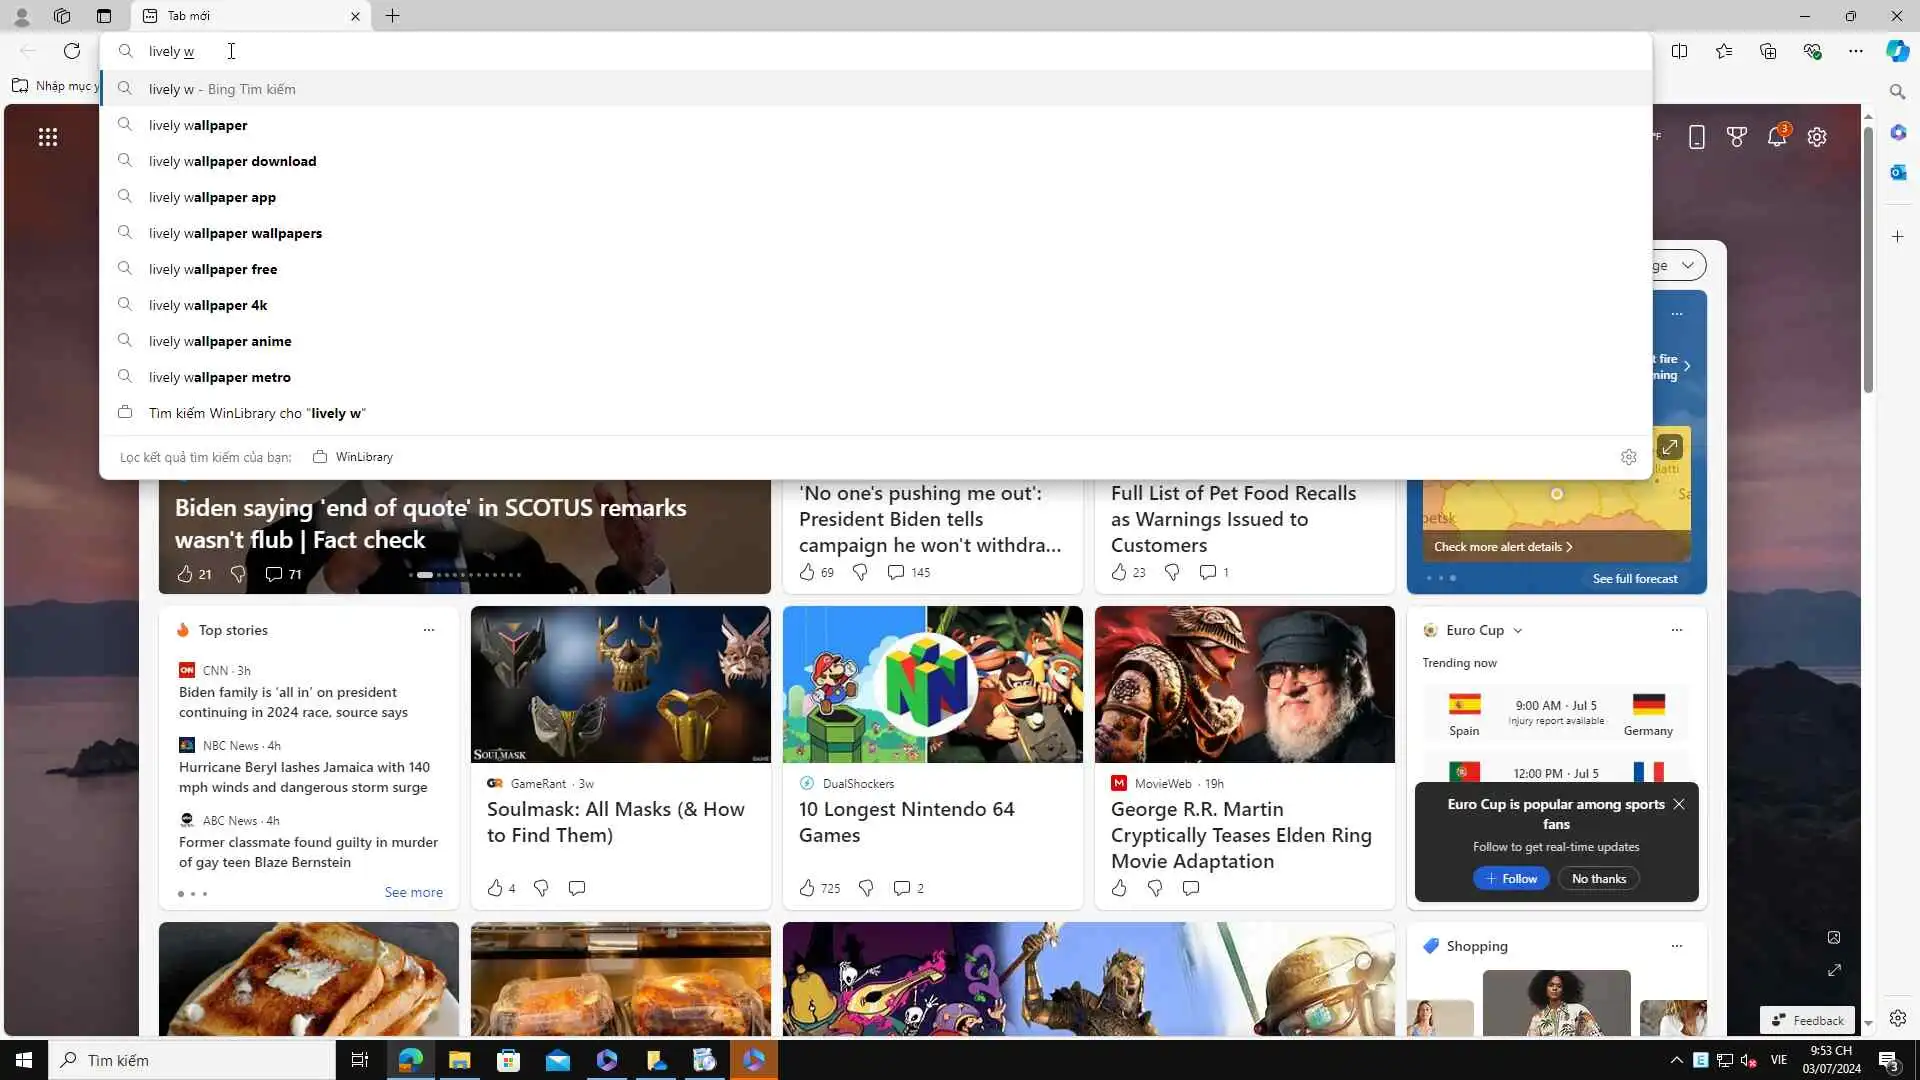Click the Outlook sidebar icon

[x=1897, y=172]
